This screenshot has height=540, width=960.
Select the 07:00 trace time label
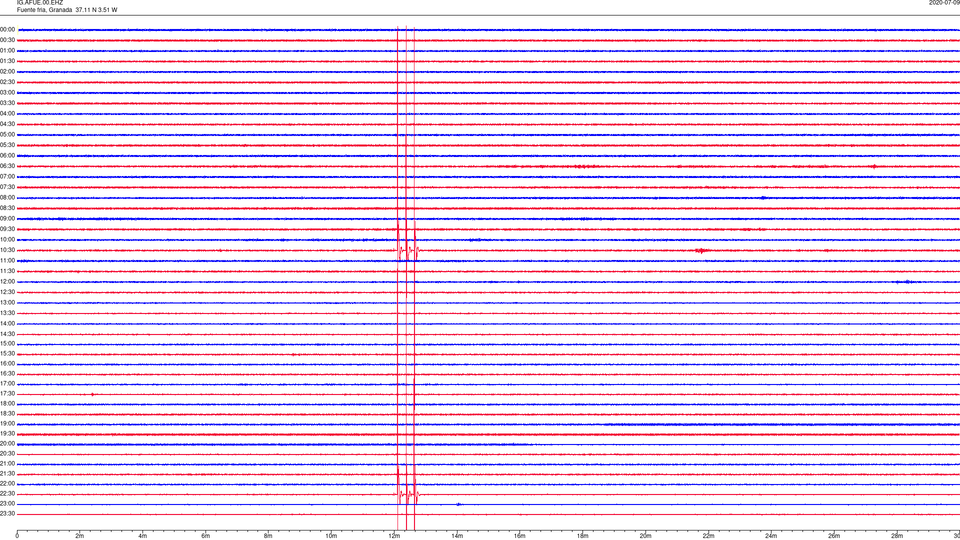pyautogui.click(x=7, y=176)
